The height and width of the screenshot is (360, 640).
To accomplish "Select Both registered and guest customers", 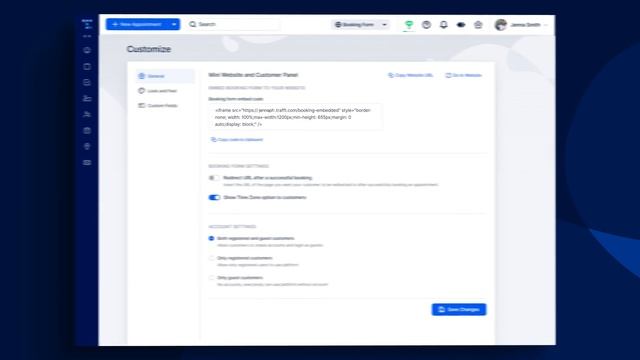I will click(x=211, y=238).
